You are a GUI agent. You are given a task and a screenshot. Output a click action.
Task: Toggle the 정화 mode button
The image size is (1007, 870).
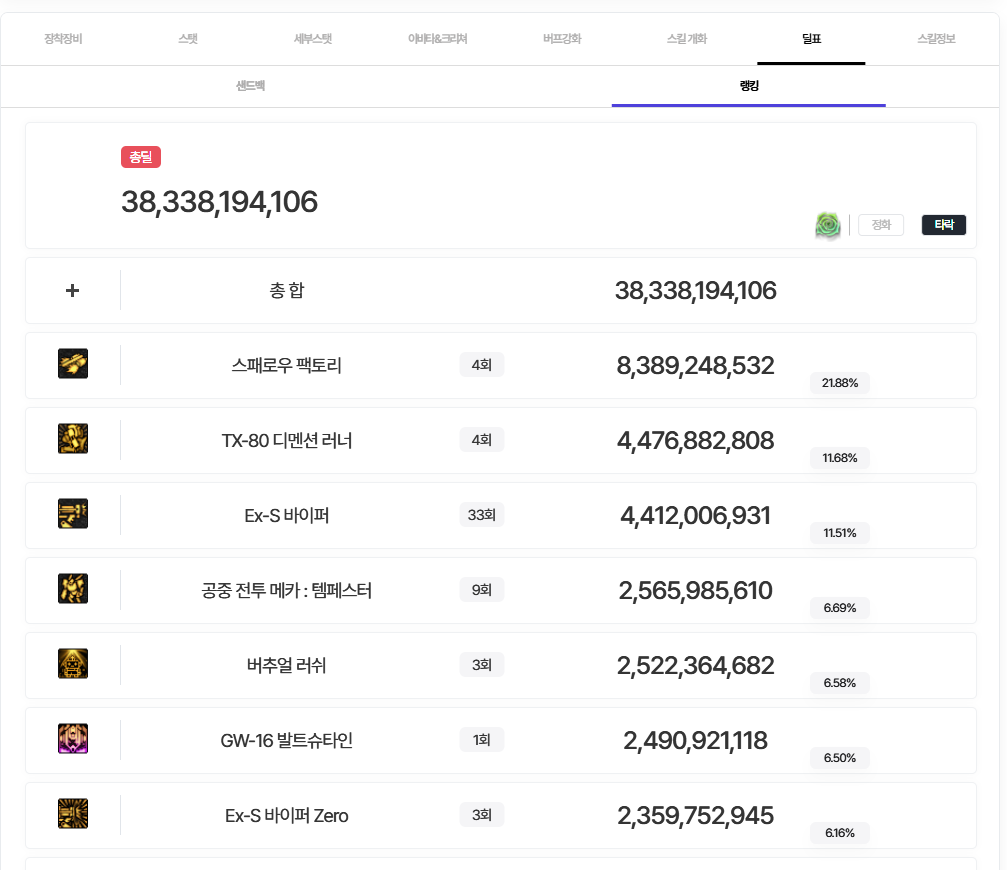point(880,225)
